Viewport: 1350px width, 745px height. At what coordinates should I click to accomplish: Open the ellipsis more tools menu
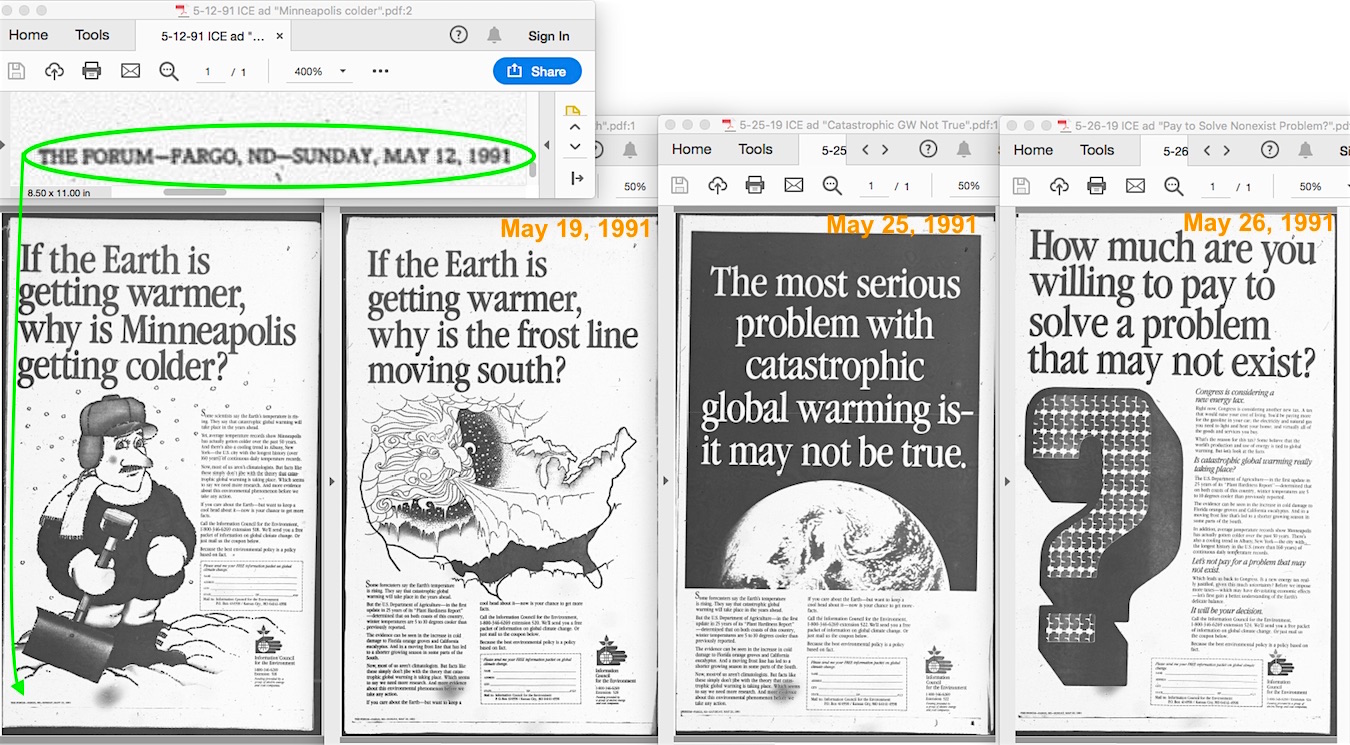coord(380,71)
